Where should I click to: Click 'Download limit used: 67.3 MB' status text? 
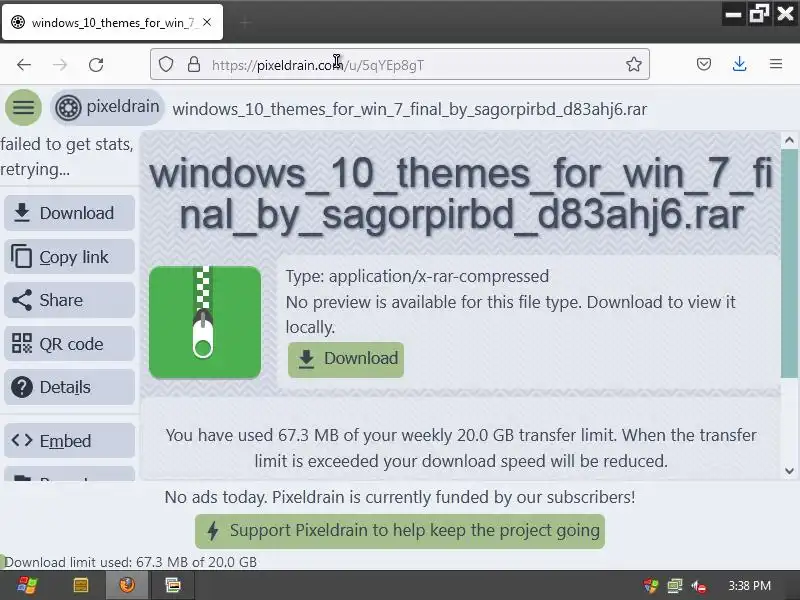131,562
